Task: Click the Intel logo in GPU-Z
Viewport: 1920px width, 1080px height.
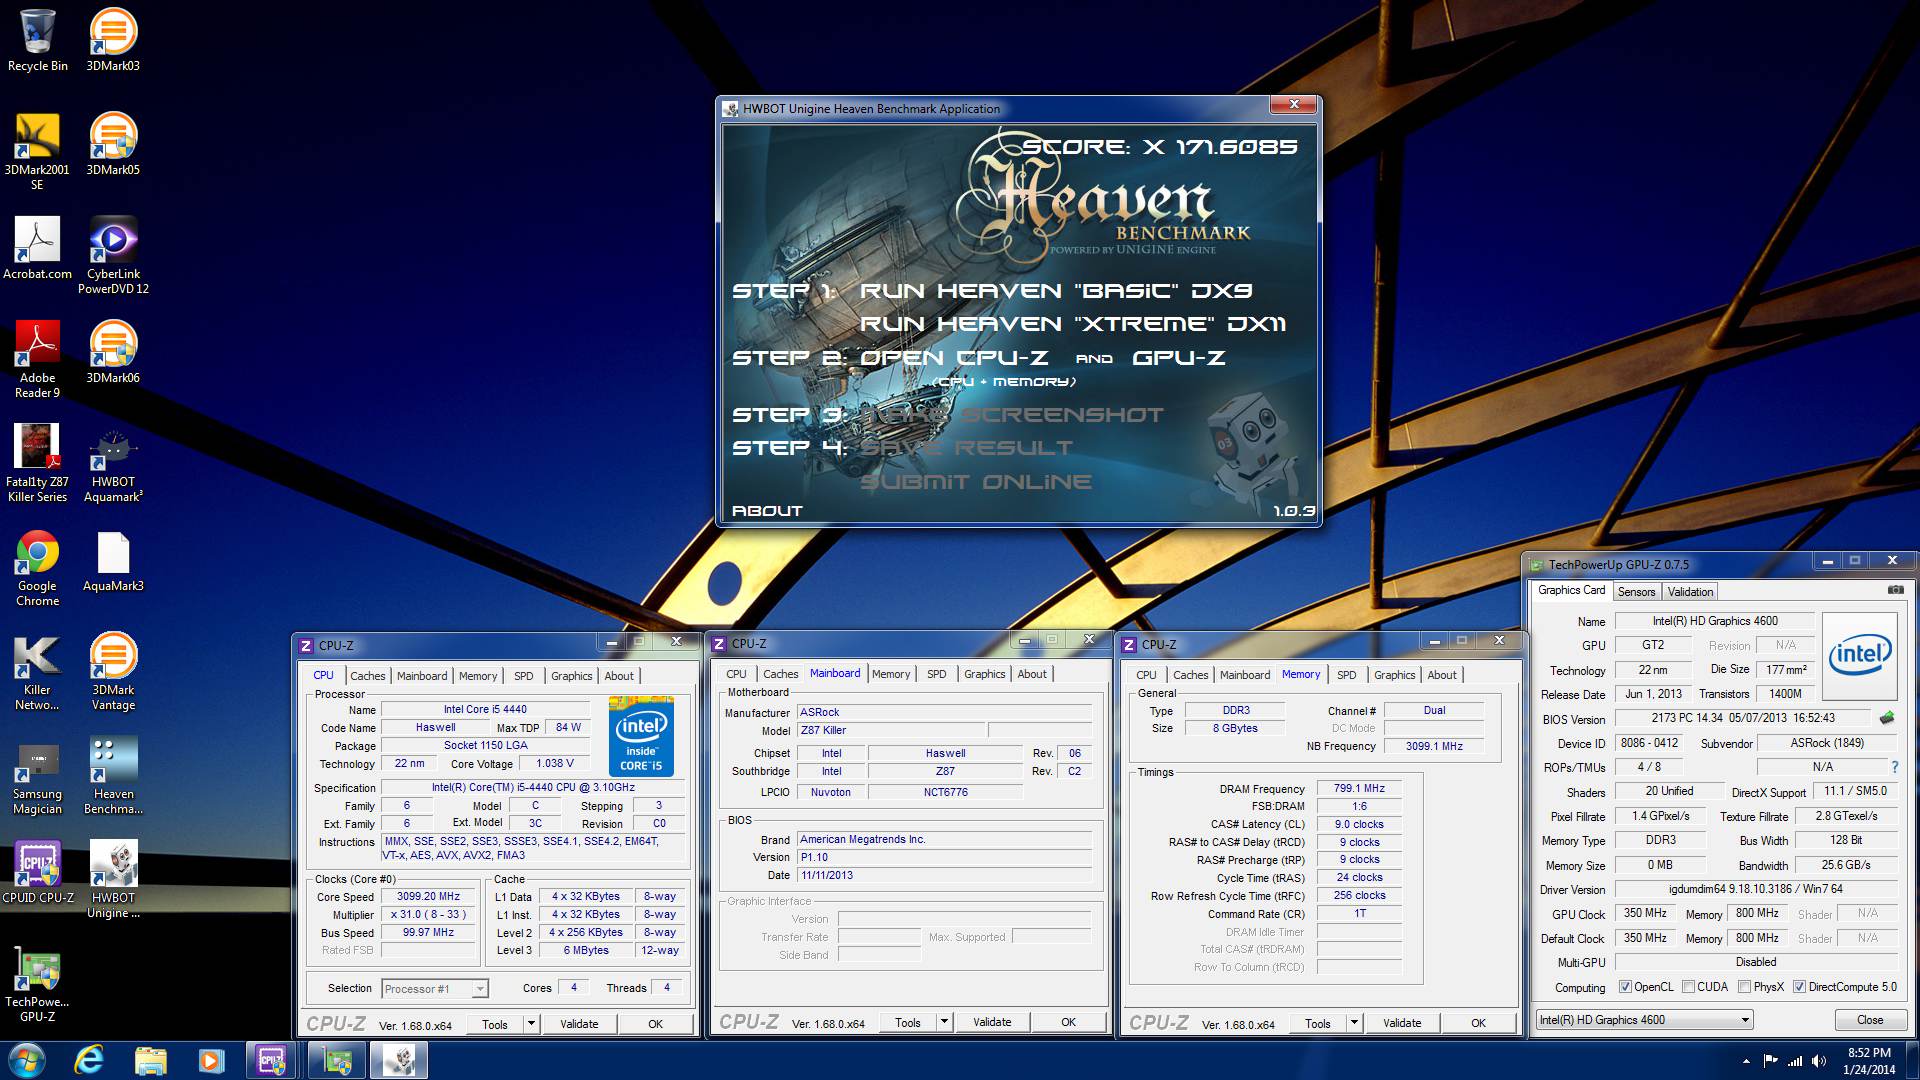Action: (x=1860, y=655)
